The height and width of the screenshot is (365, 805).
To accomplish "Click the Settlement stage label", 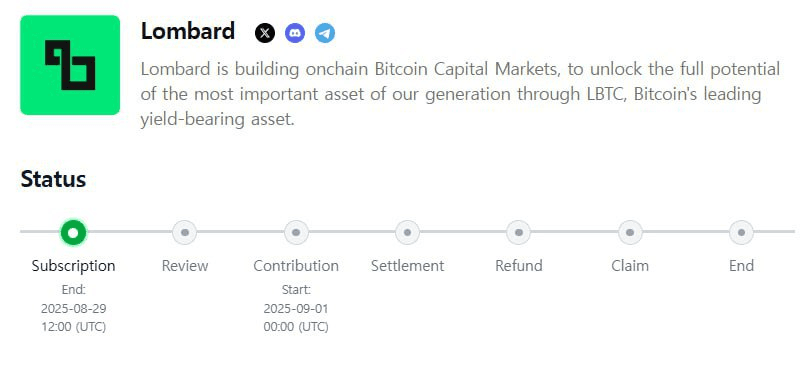I will [408, 266].
